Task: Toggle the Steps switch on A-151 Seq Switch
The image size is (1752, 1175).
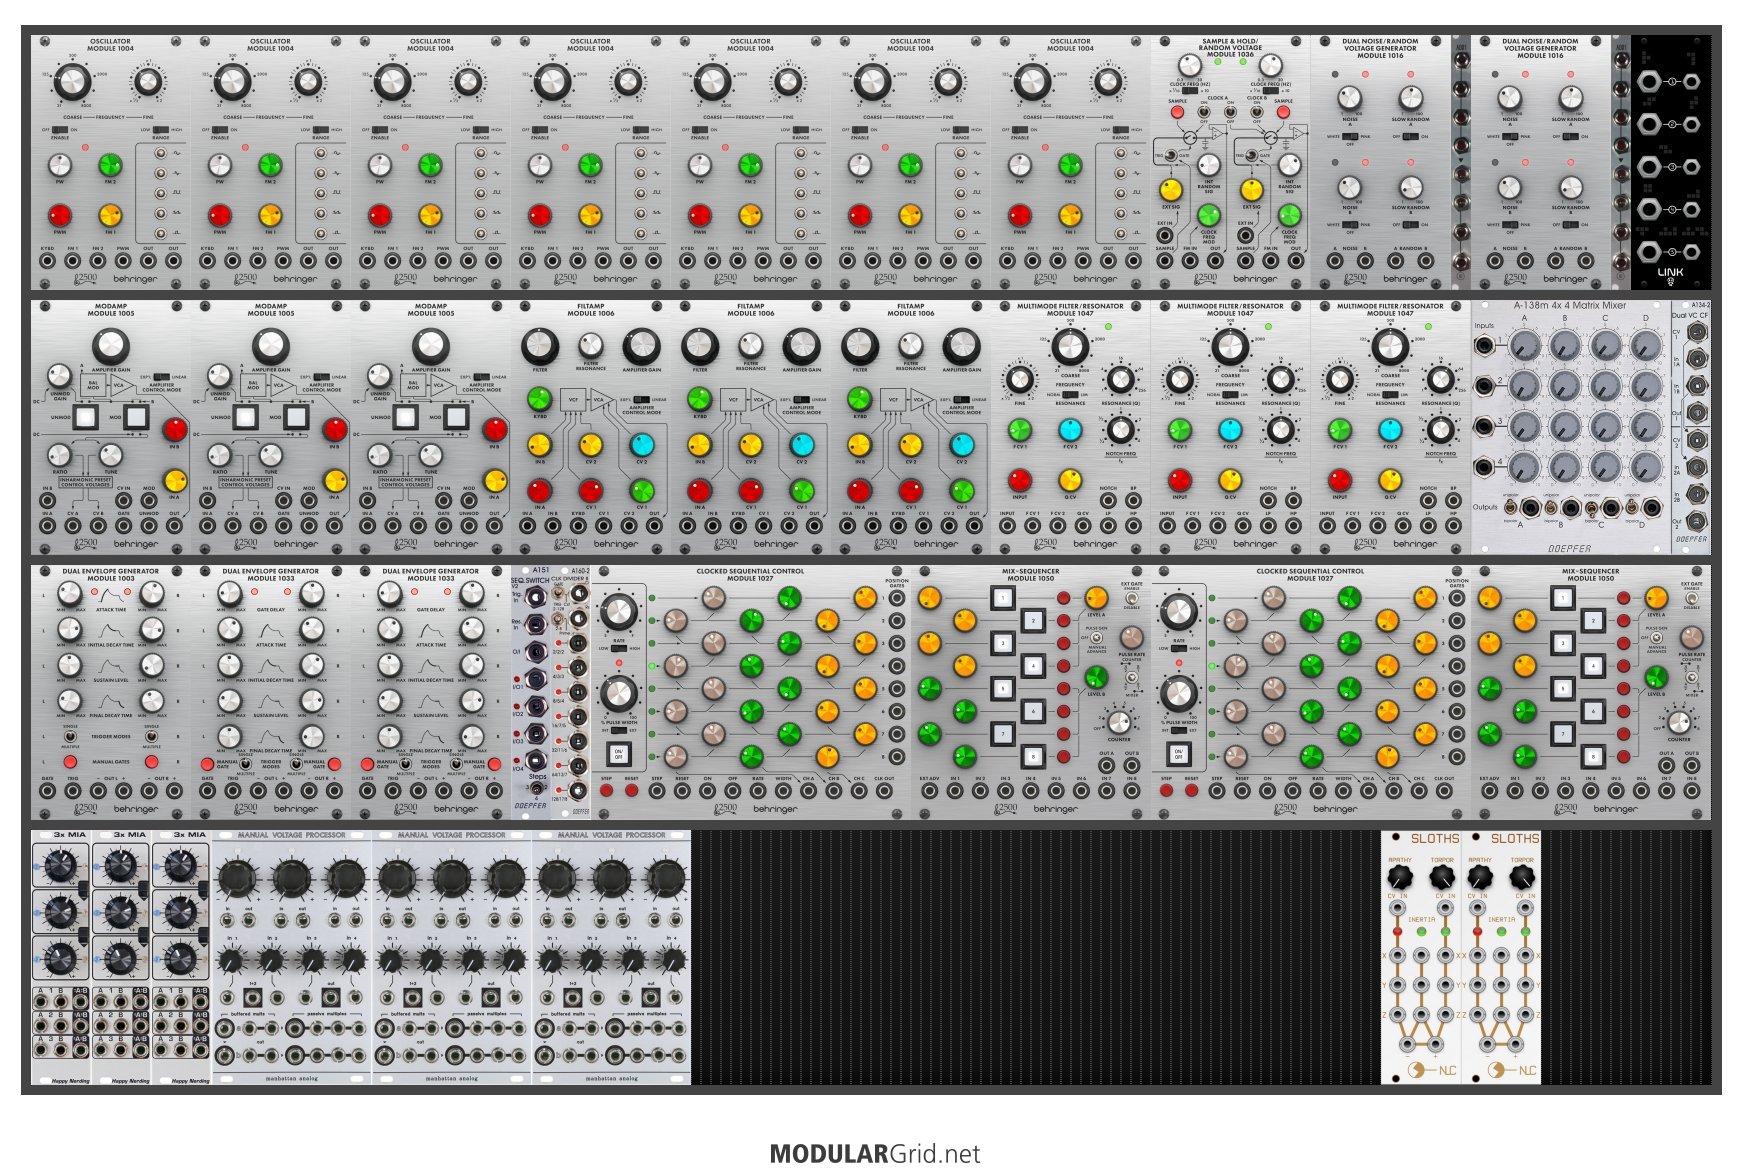Action: (538, 787)
